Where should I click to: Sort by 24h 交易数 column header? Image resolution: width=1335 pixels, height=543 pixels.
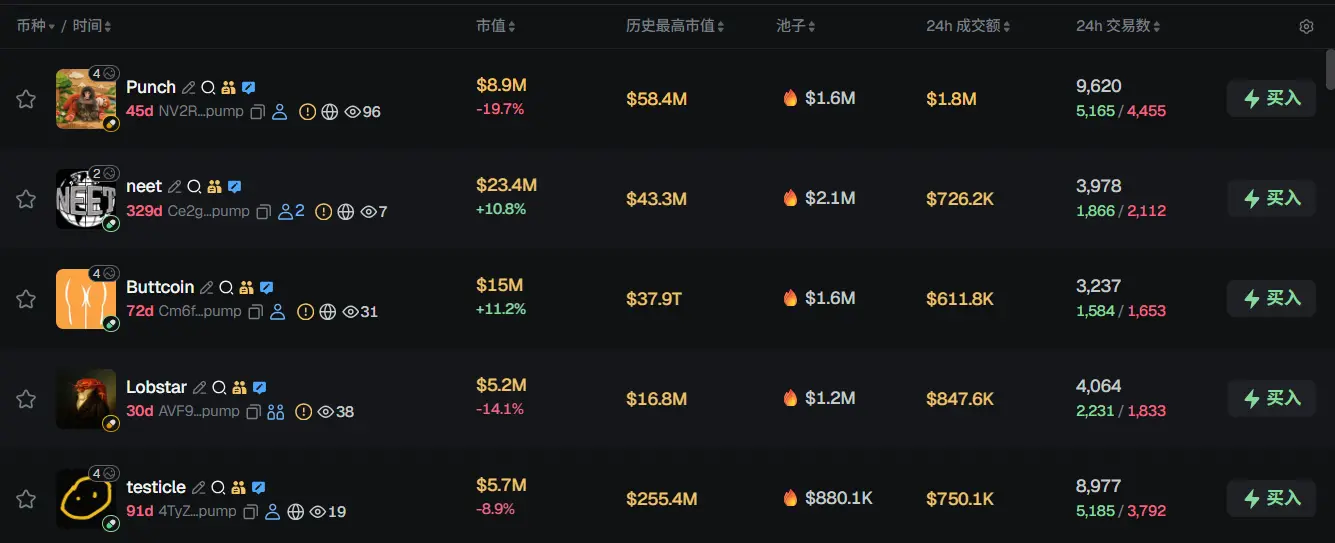pyautogui.click(x=1119, y=26)
